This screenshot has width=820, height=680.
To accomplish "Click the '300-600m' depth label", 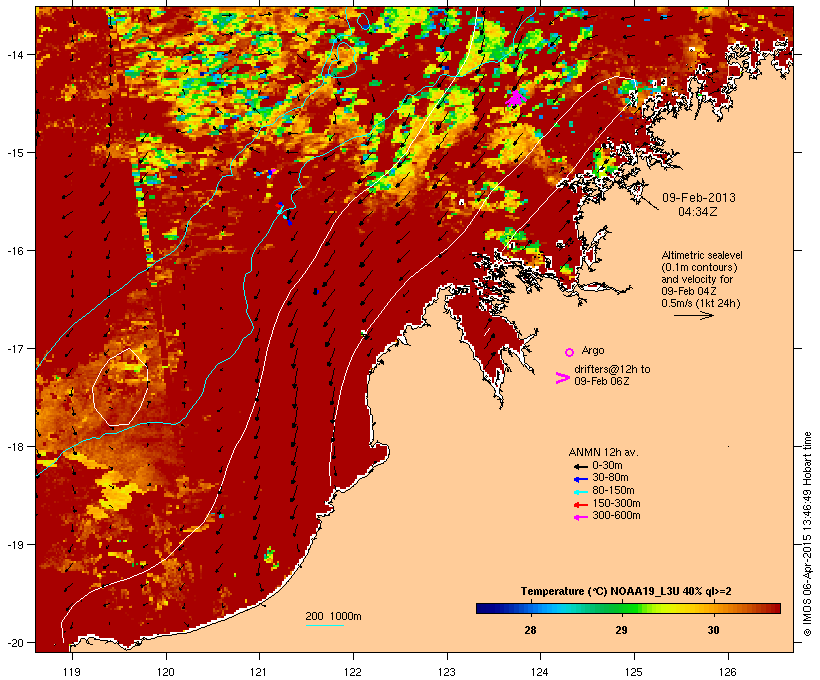I will 617,516.
